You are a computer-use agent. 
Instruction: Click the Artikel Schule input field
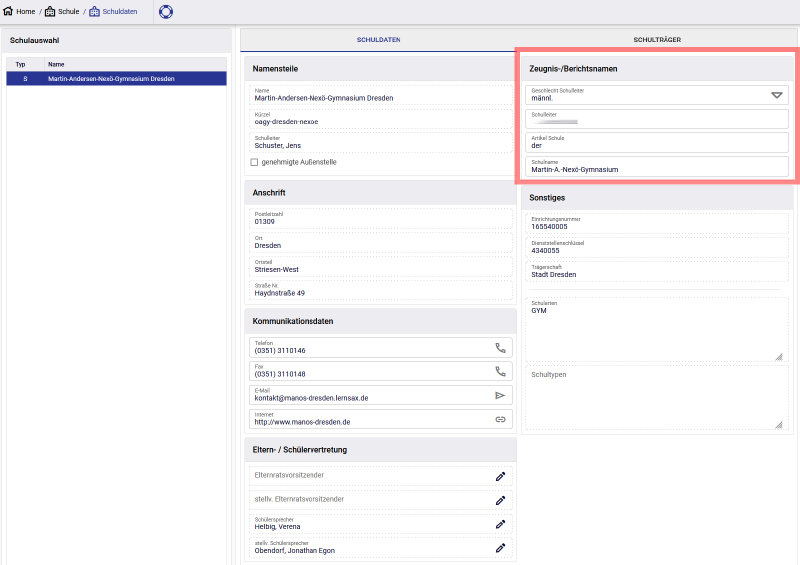pyautogui.click(x=656, y=143)
